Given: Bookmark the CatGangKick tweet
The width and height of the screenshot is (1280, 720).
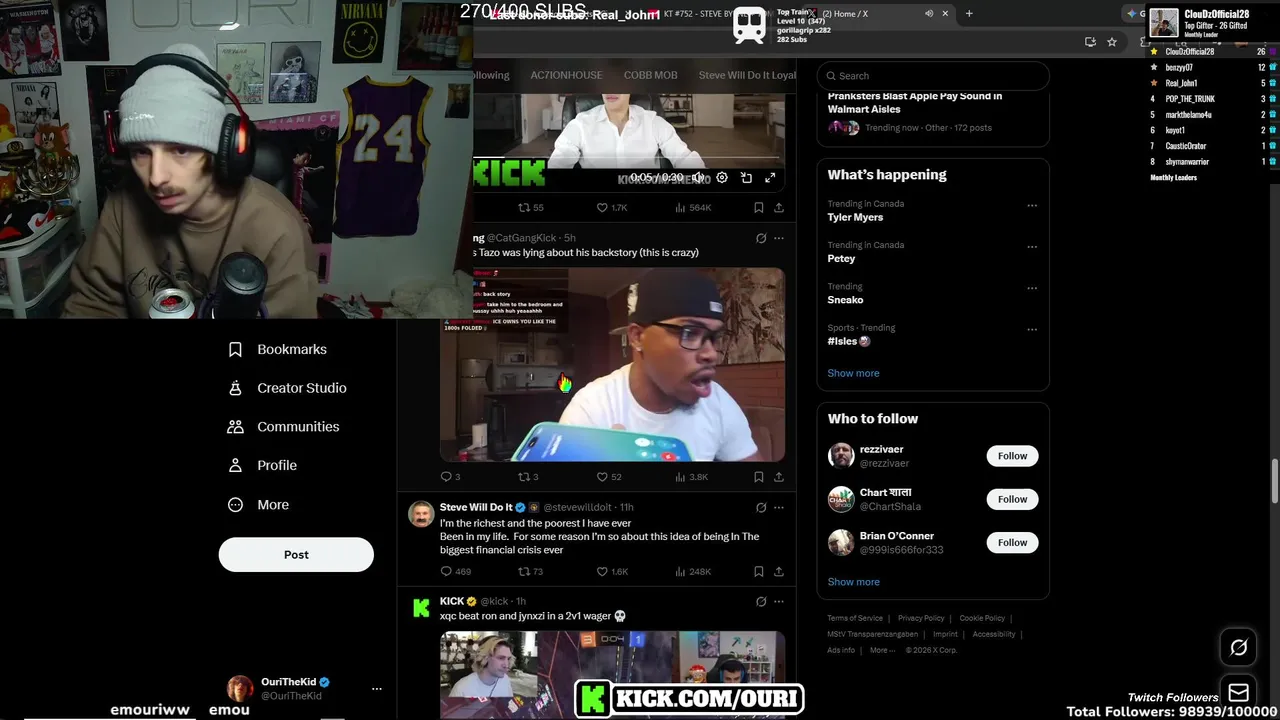Looking at the screenshot, I should pos(759,477).
